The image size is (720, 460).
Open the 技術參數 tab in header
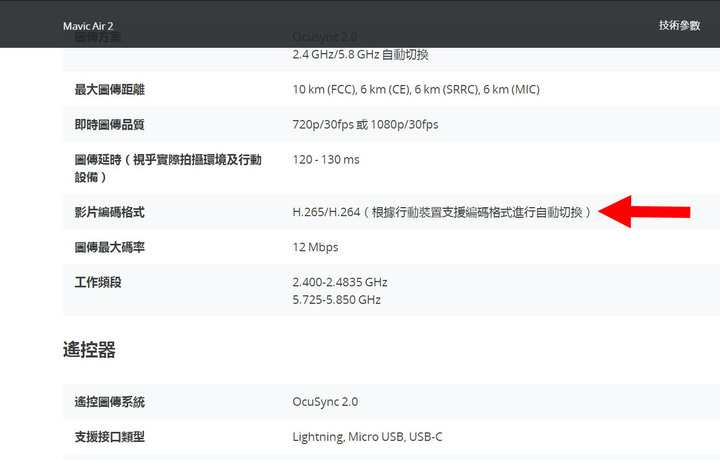[x=679, y=25]
